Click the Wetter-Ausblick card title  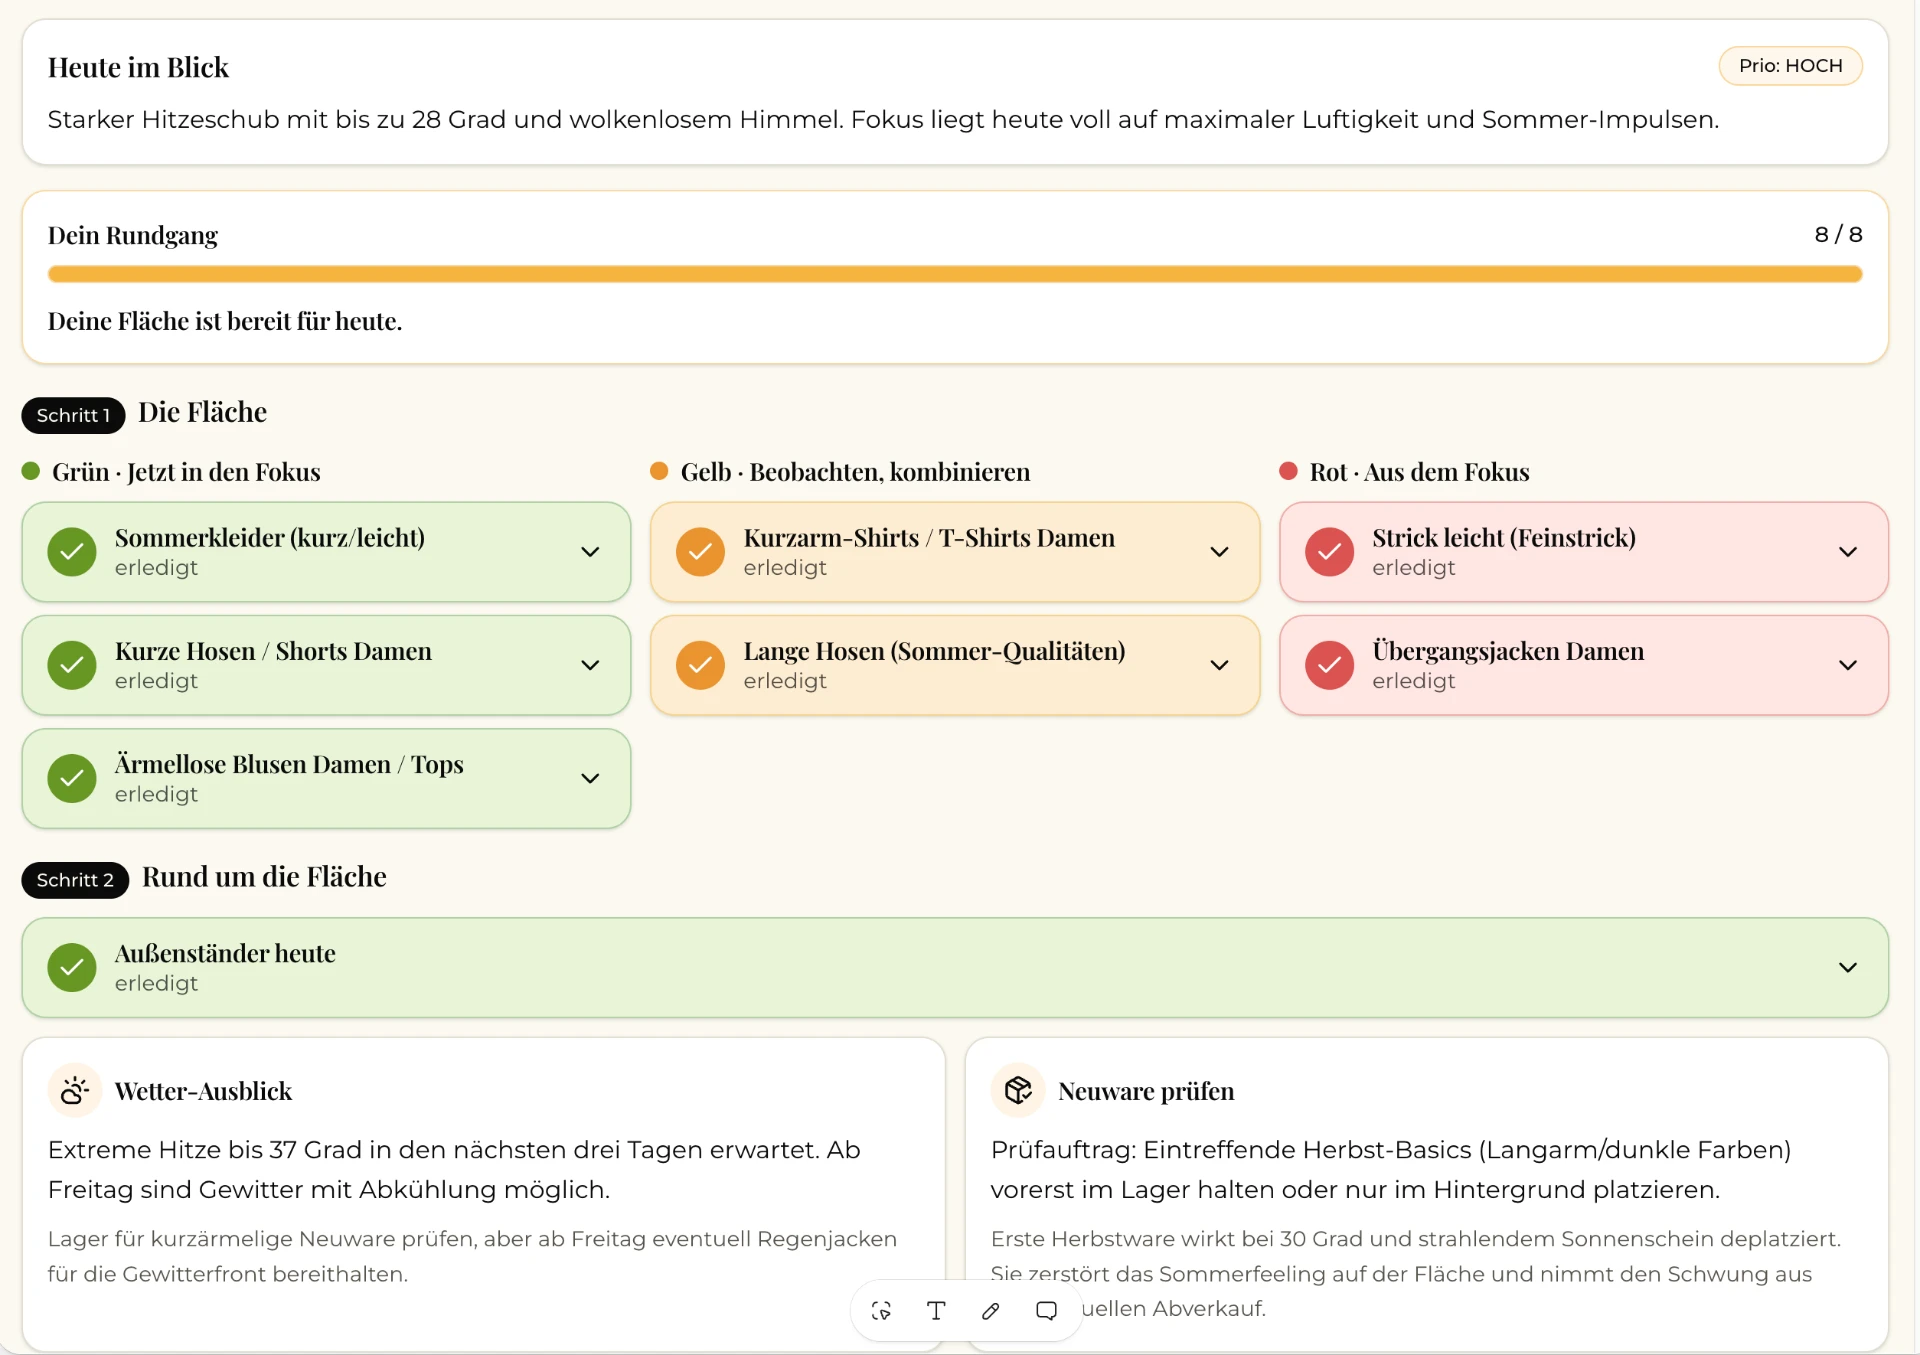pyautogui.click(x=203, y=1091)
